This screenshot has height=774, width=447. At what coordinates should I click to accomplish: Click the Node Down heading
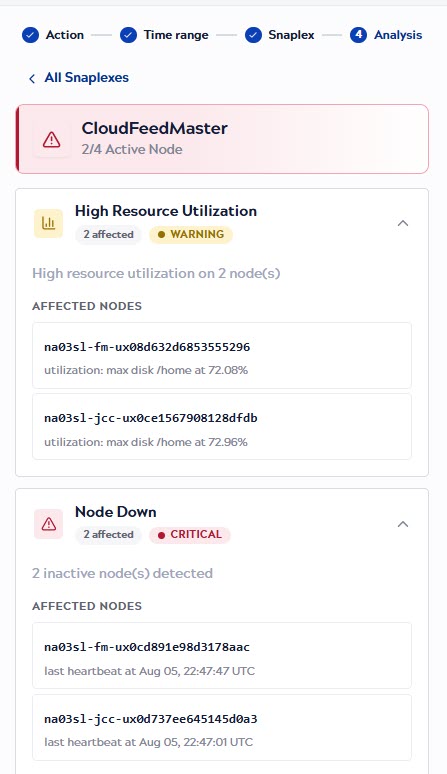coord(115,512)
